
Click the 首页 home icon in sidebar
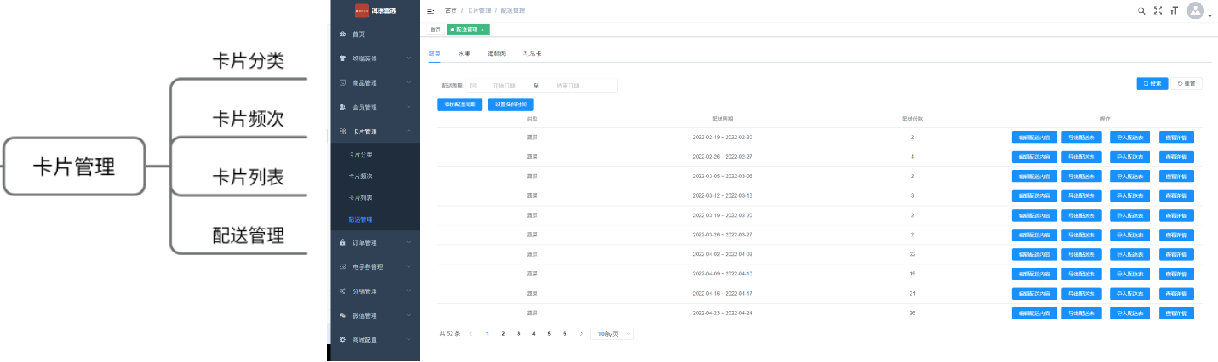pos(343,34)
